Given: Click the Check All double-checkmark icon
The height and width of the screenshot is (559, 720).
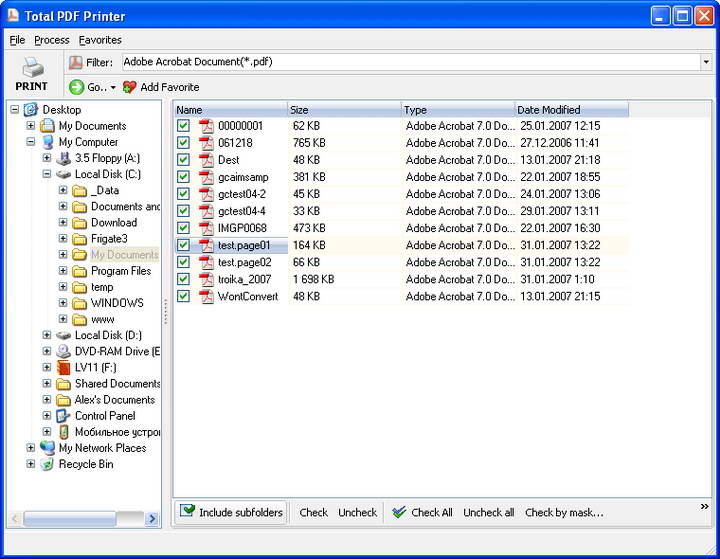Looking at the screenshot, I should (x=399, y=512).
